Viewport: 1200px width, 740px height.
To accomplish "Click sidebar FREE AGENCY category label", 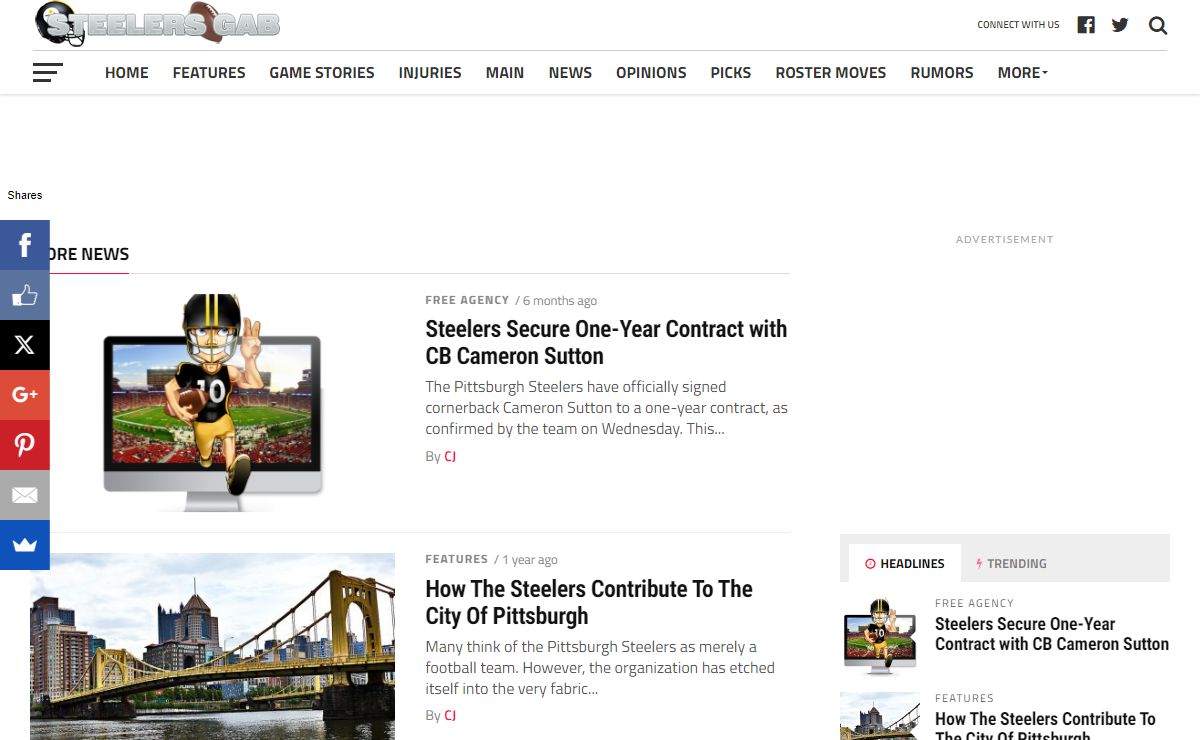I will (x=974, y=603).
